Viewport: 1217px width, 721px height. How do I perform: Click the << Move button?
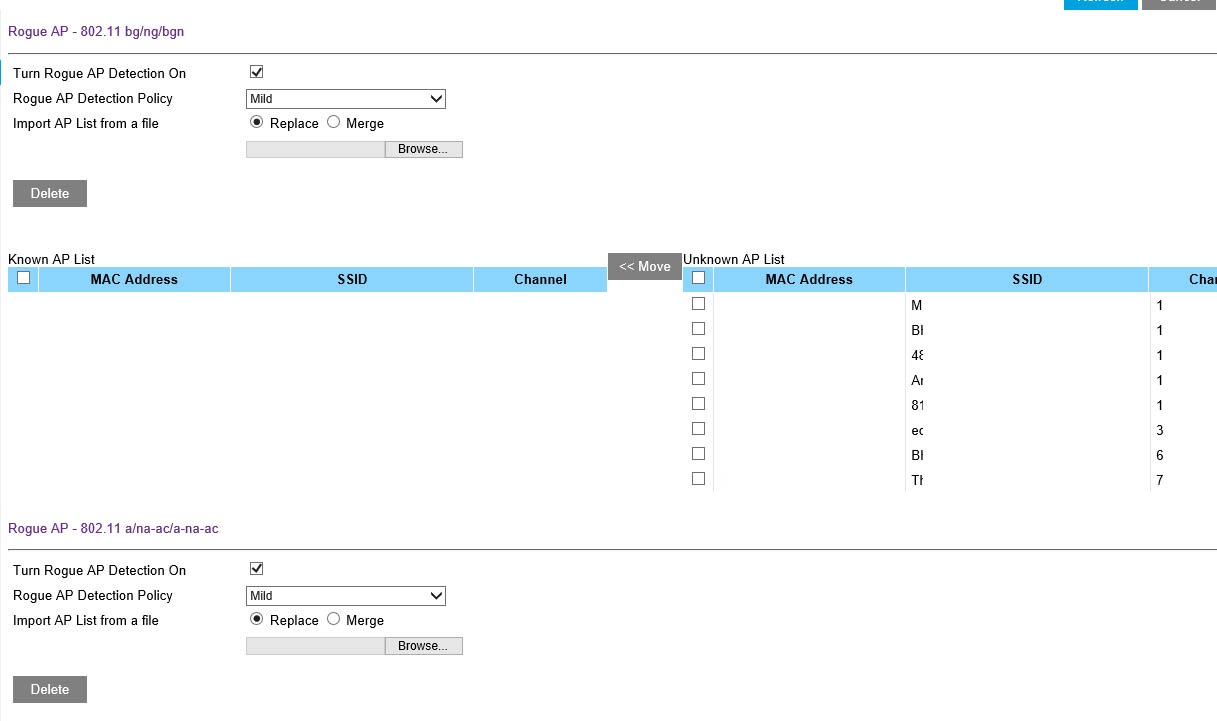(x=645, y=266)
